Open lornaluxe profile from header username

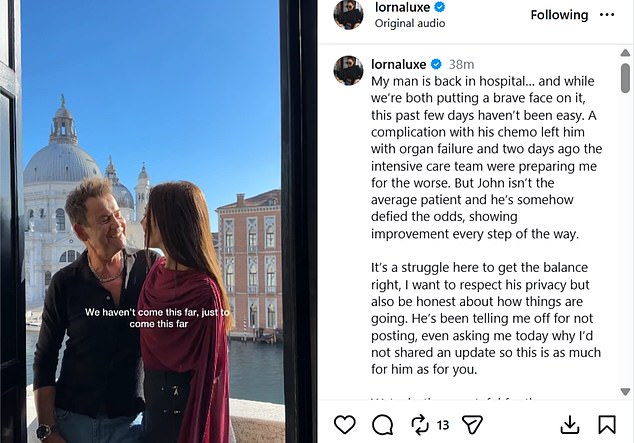402,7
